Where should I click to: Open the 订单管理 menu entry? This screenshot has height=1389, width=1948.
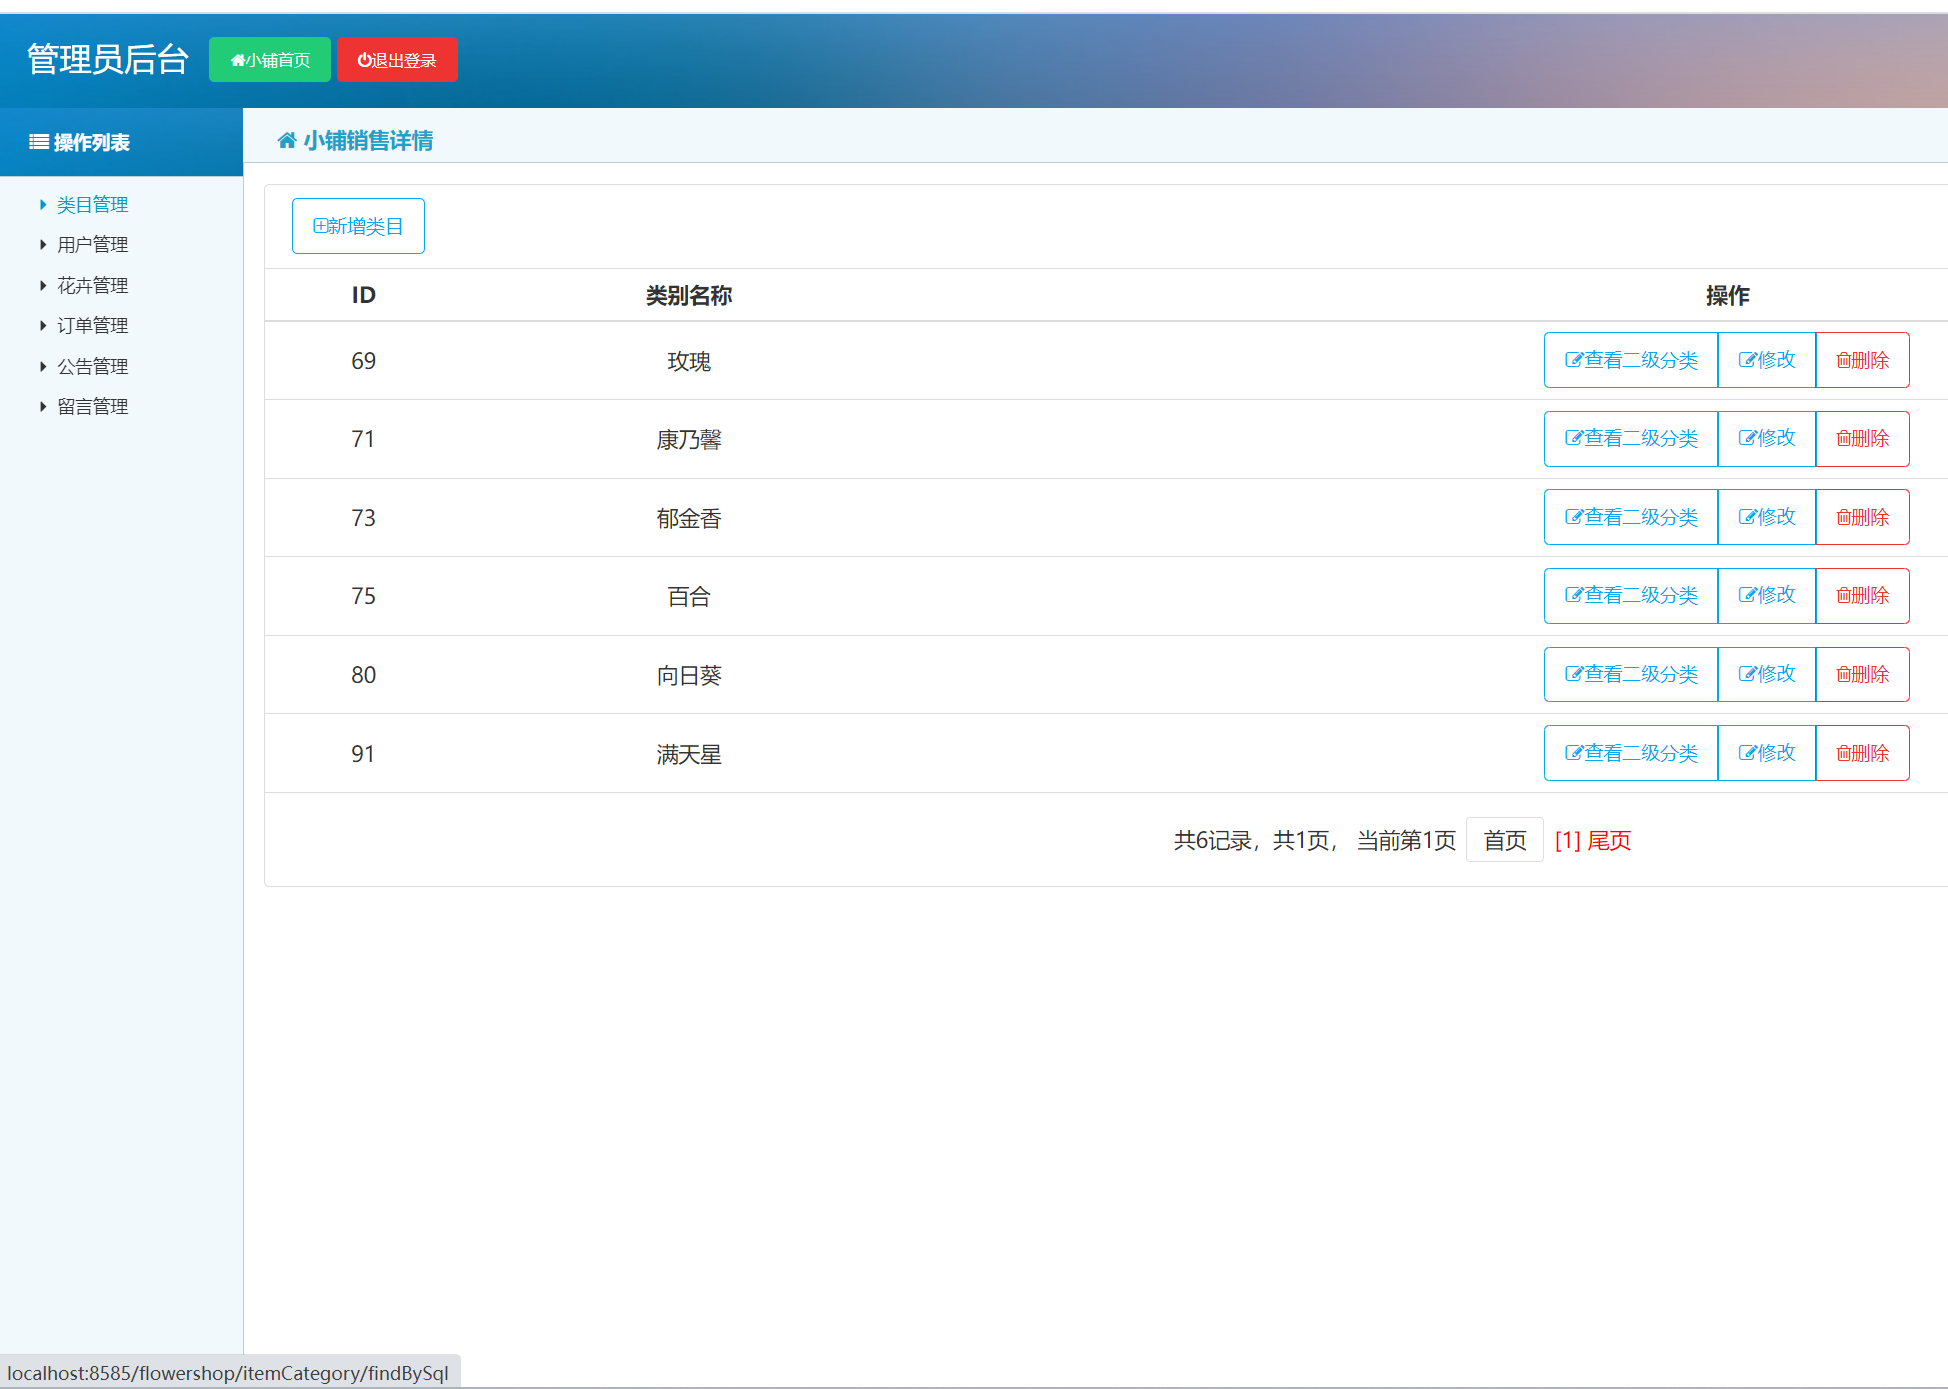point(92,326)
